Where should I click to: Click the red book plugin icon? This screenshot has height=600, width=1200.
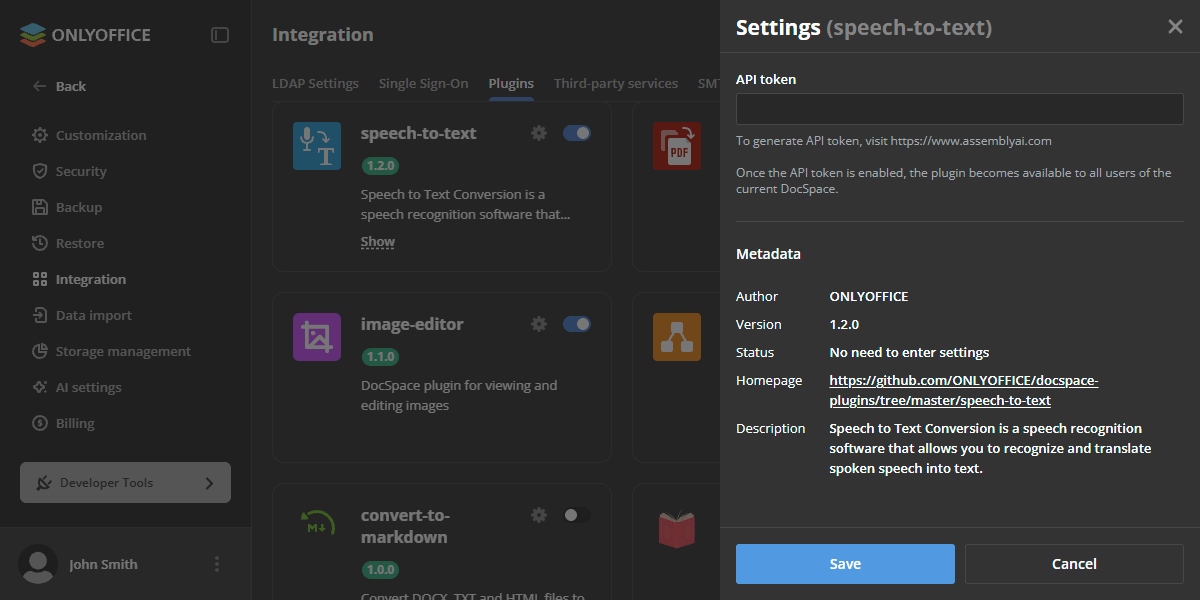[x=677, y=529]
